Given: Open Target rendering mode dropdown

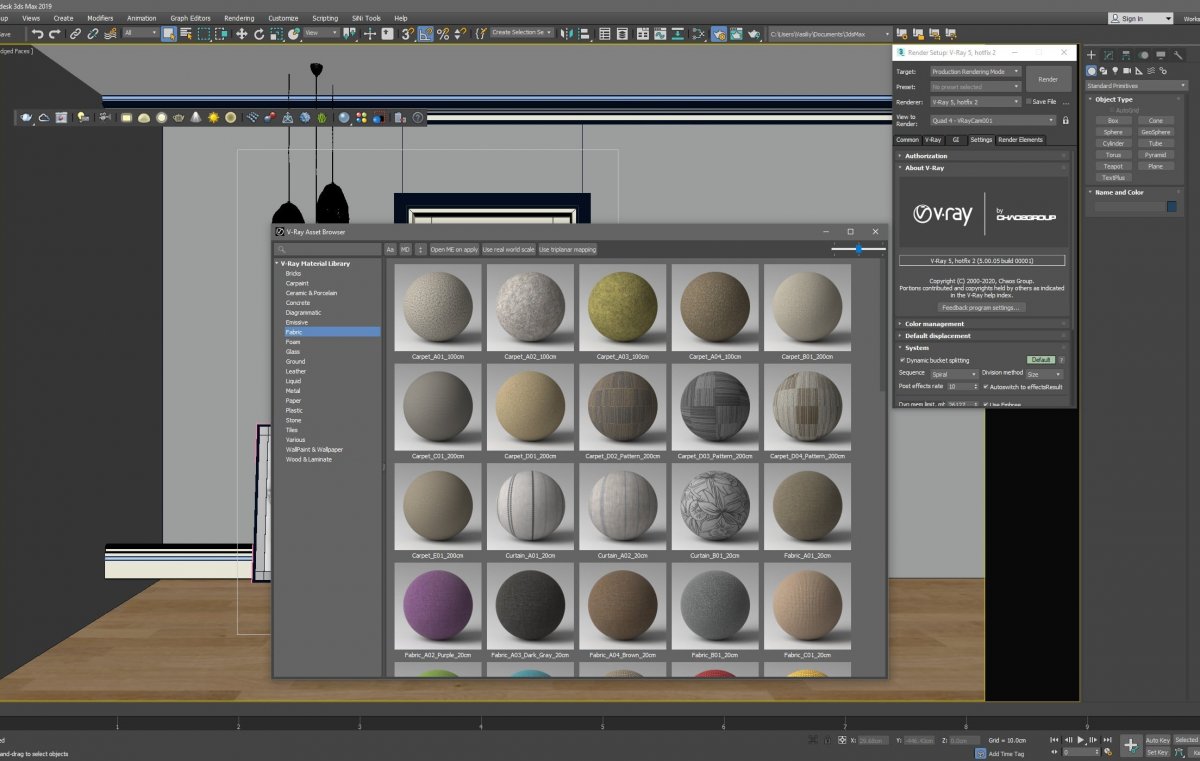Looking at the screenshot, I should [975, 72].
